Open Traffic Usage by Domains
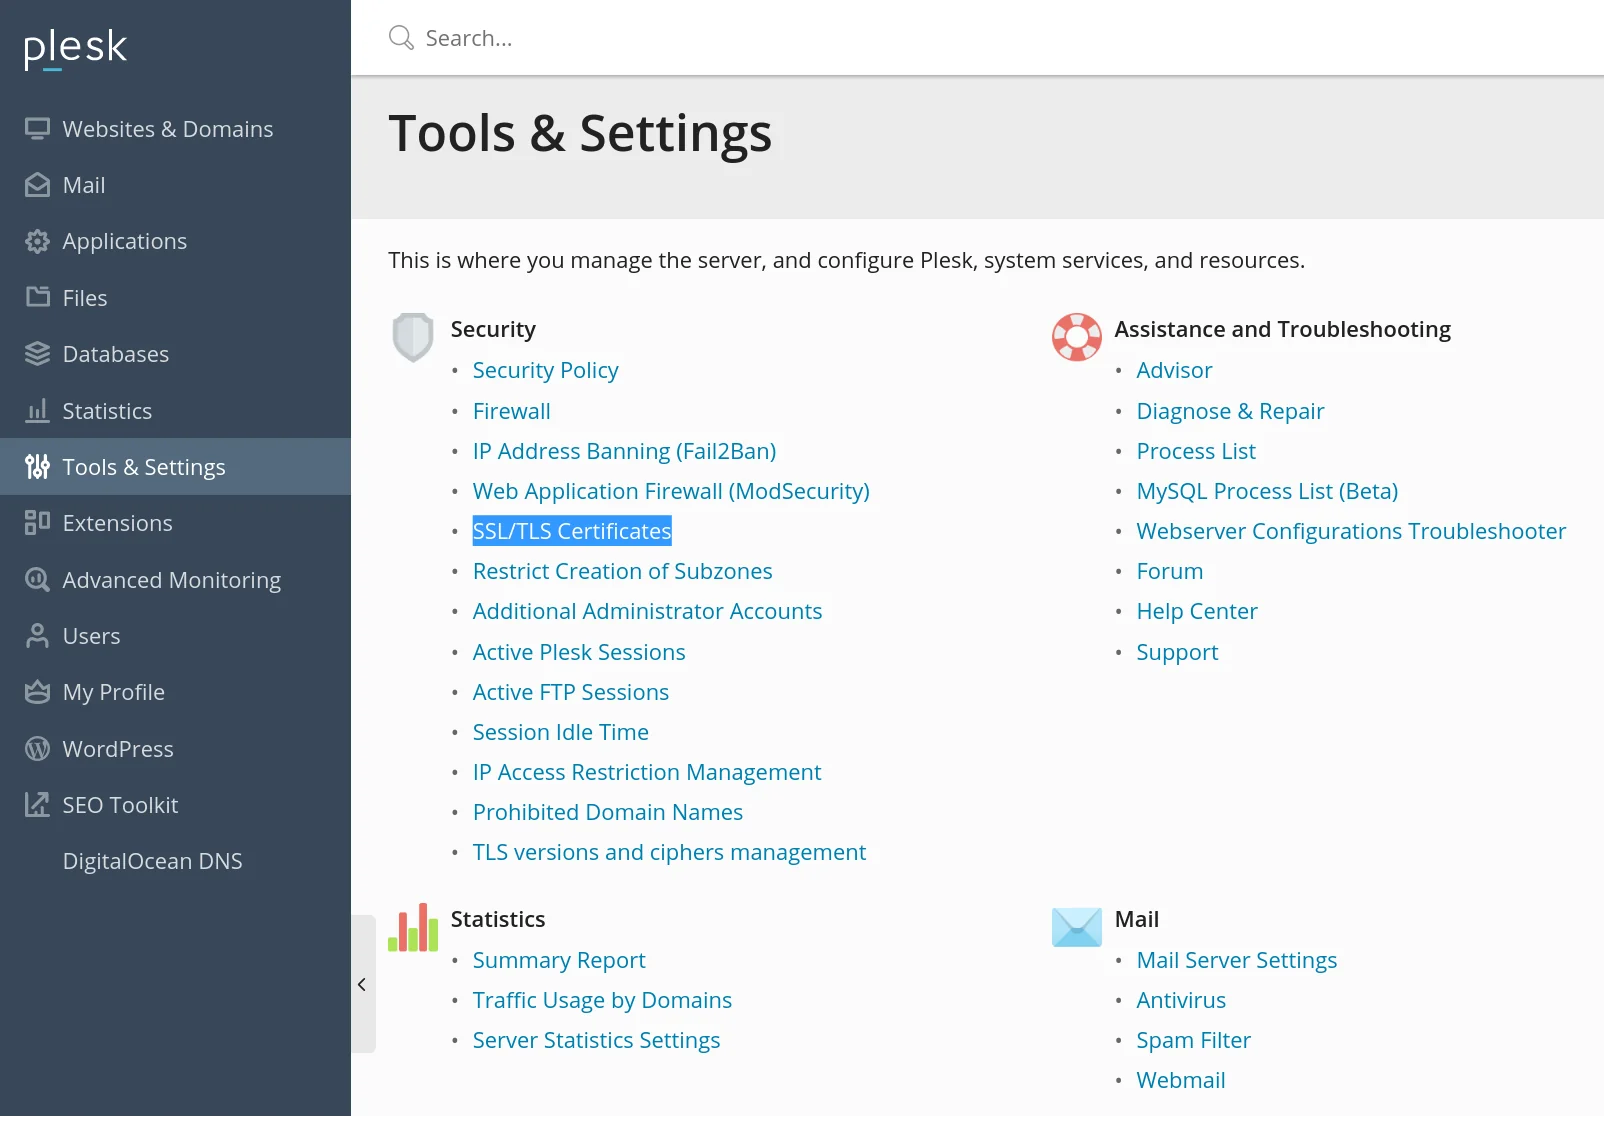1616x1125 pixels. click(602, 1000)
